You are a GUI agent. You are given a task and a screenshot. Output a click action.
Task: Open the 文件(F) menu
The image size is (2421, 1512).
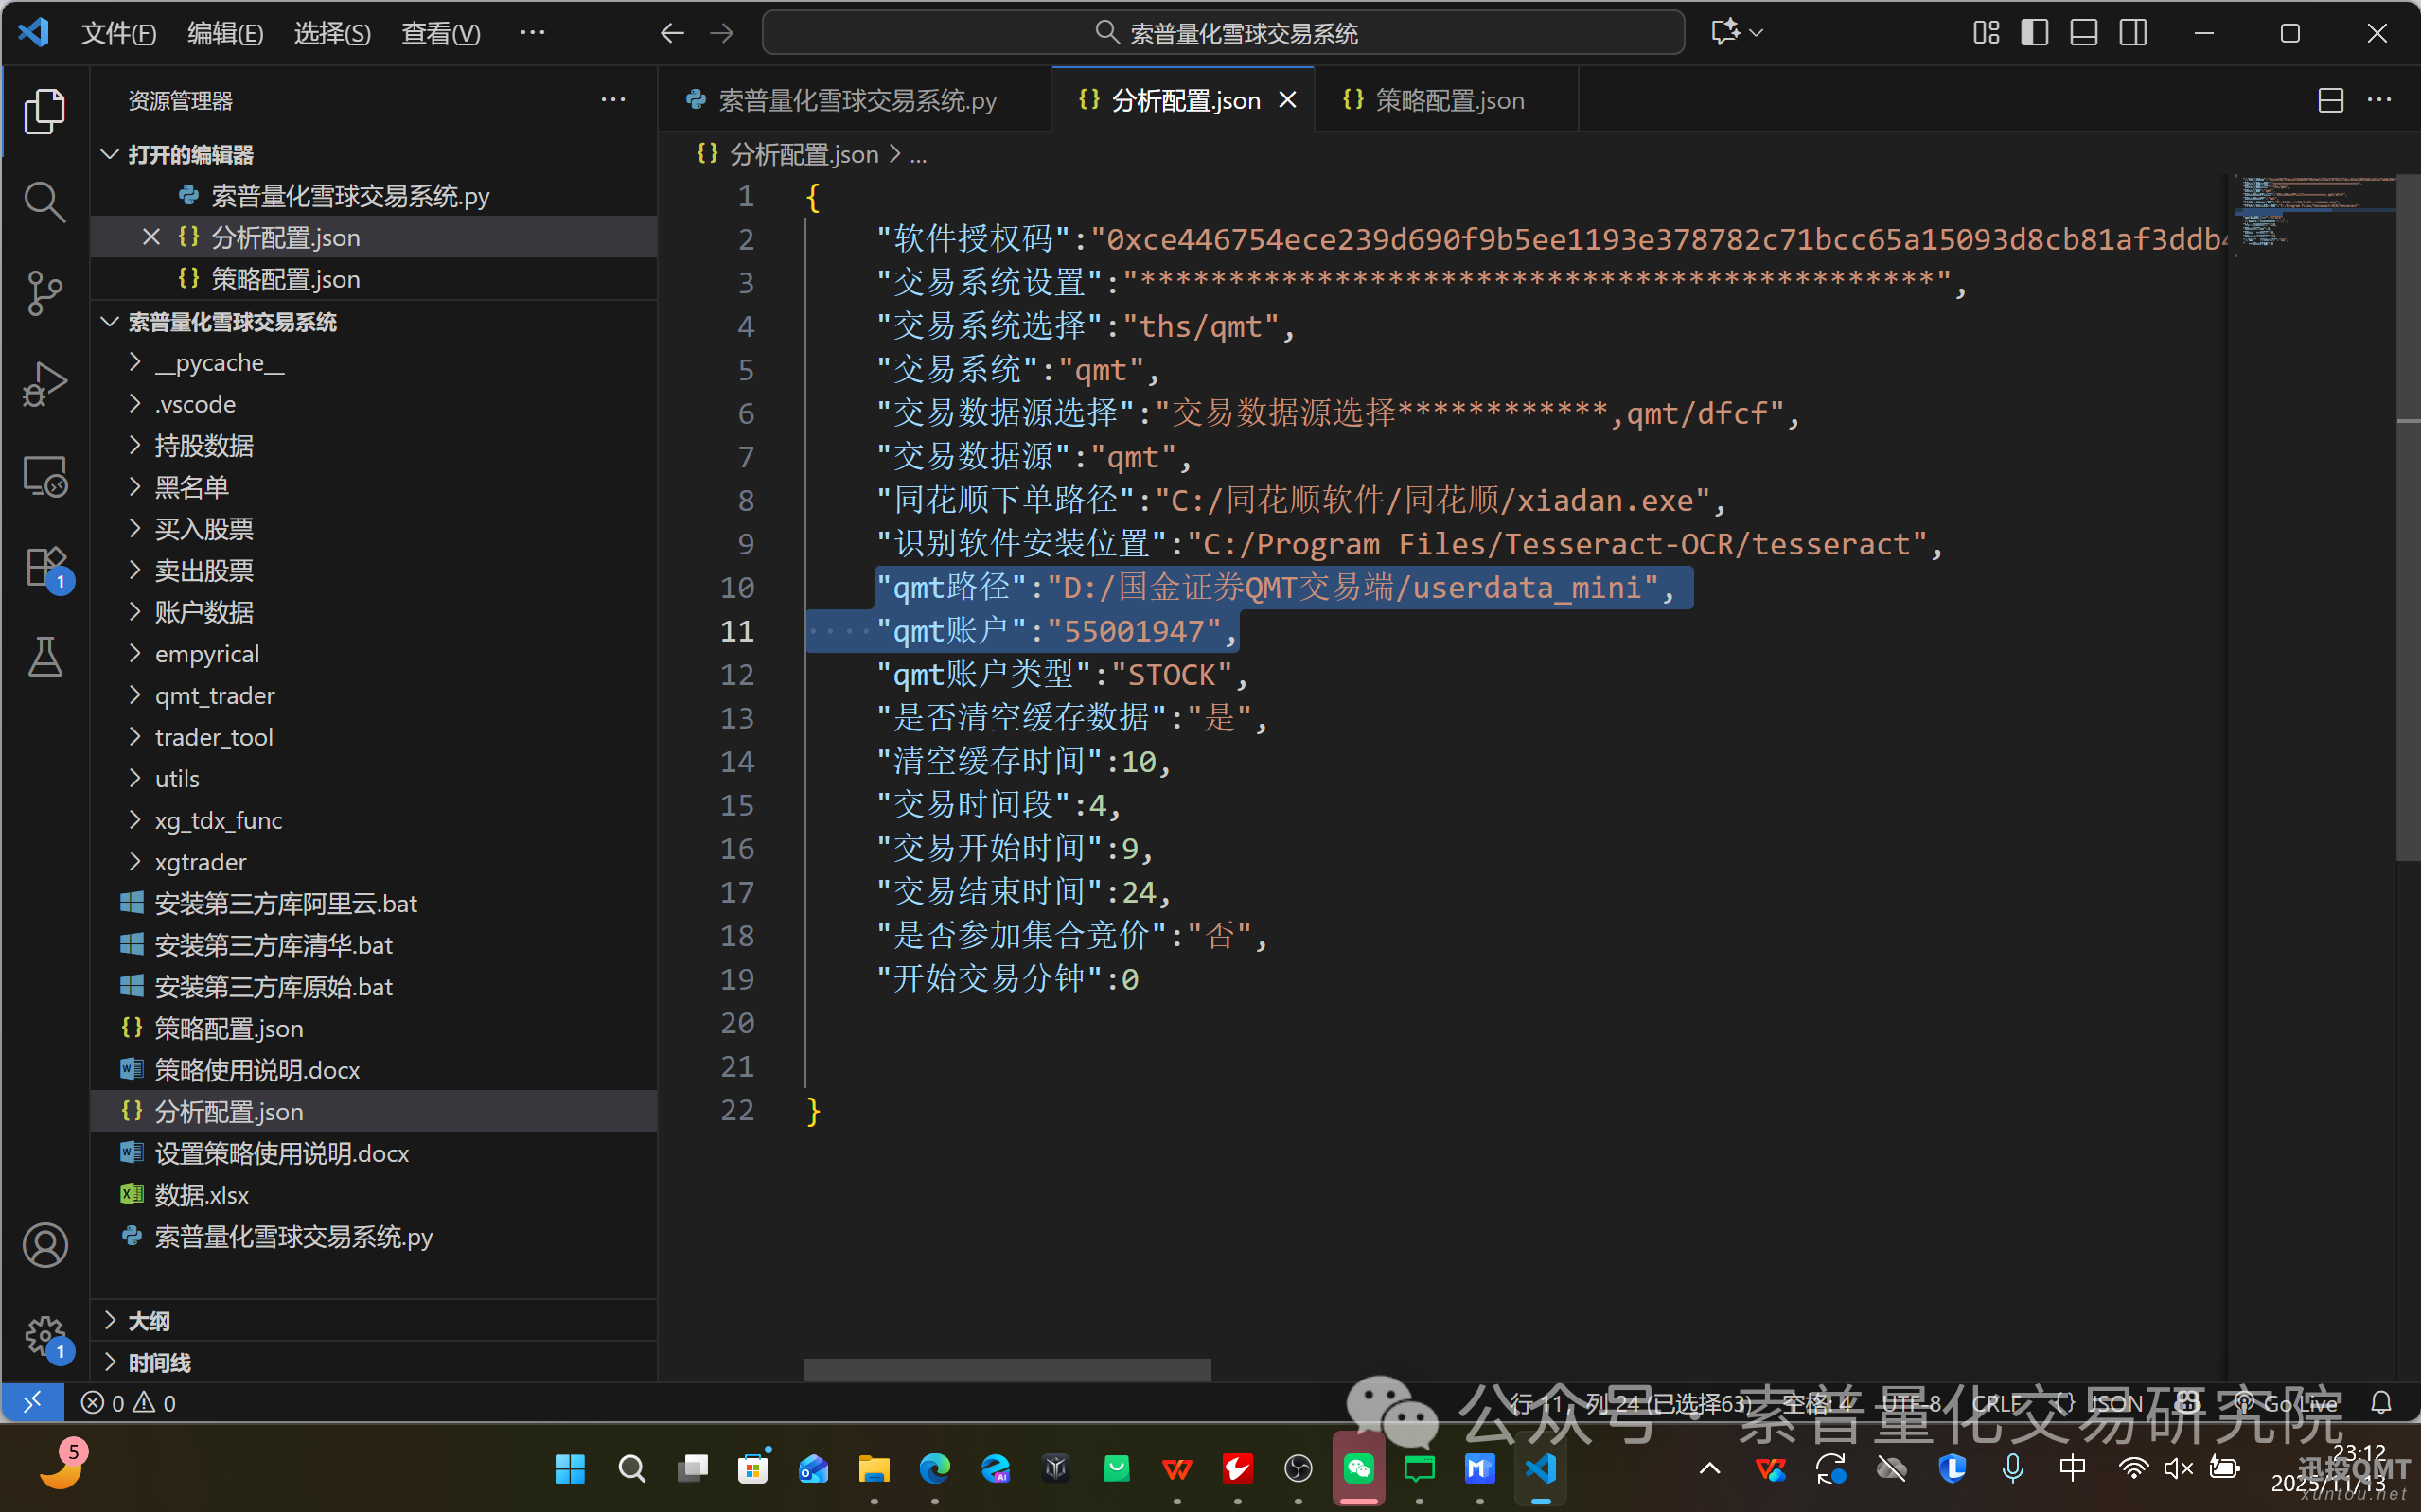(118, 33)
